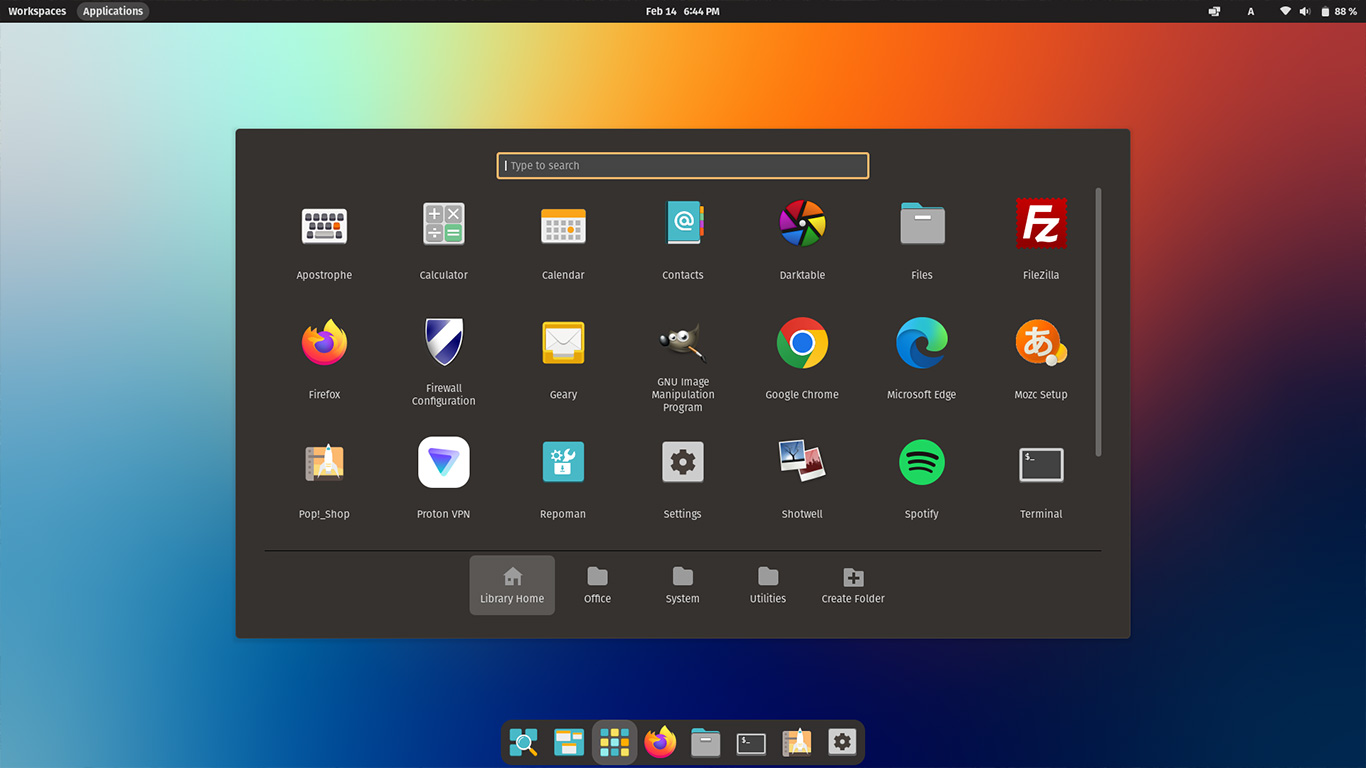The width and height of the screenshot is (1366, 768).
Task: Launch Pop!_Shop from the grid
Action: [324, 477]
